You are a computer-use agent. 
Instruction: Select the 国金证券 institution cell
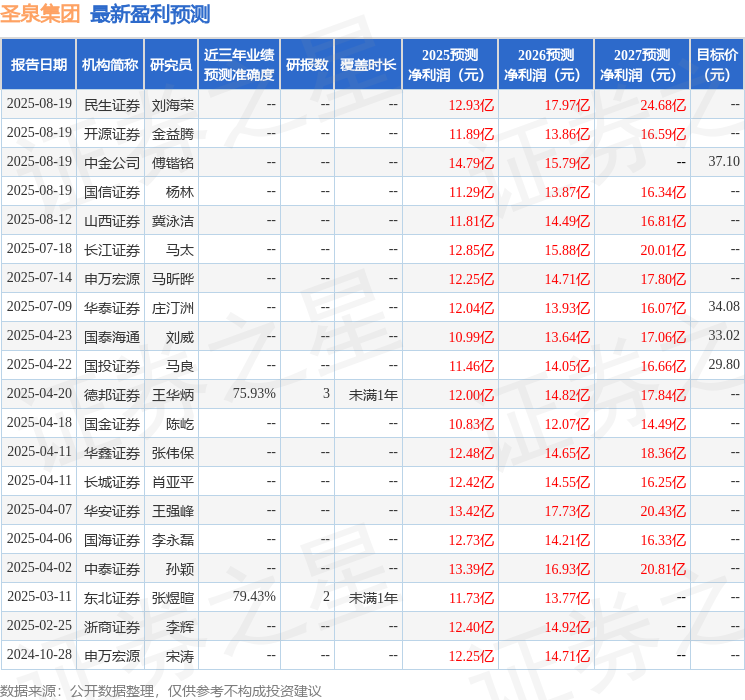pos(112,424)
